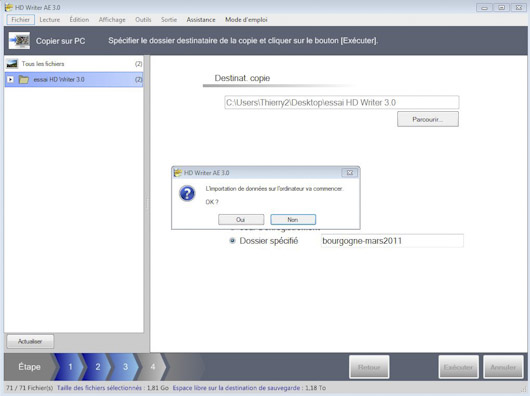This screenshot has height=396, width=530.
Task: Close the HD Writer AE 3.0 dialog
Action: [350, 173]
